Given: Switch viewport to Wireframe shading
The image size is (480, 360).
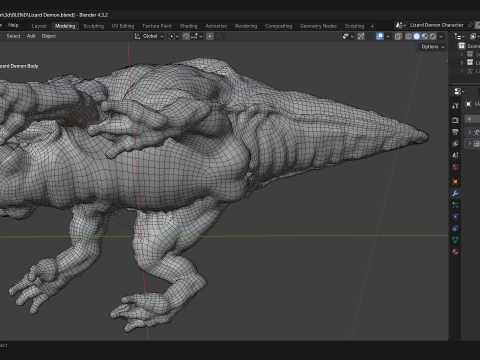Looking at the screenshot, I should point(409,36).
